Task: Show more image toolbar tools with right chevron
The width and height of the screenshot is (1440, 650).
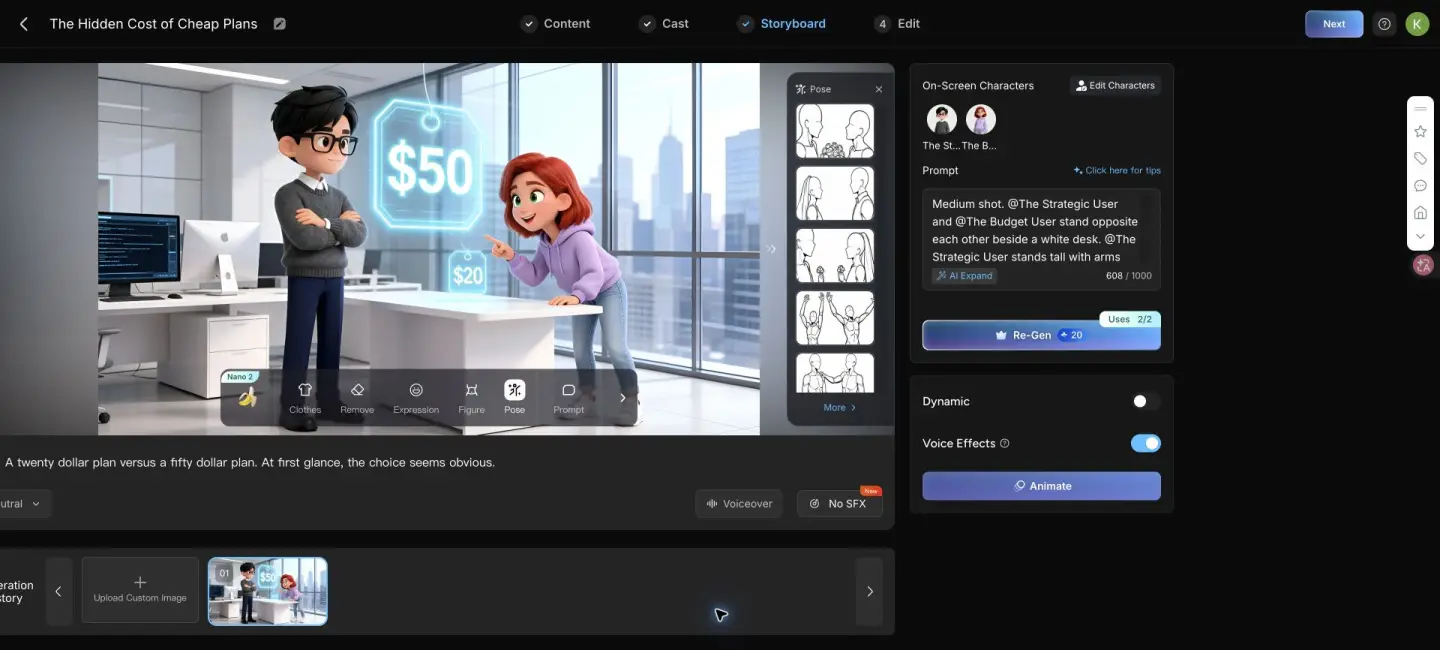Action: click(622, 397)
